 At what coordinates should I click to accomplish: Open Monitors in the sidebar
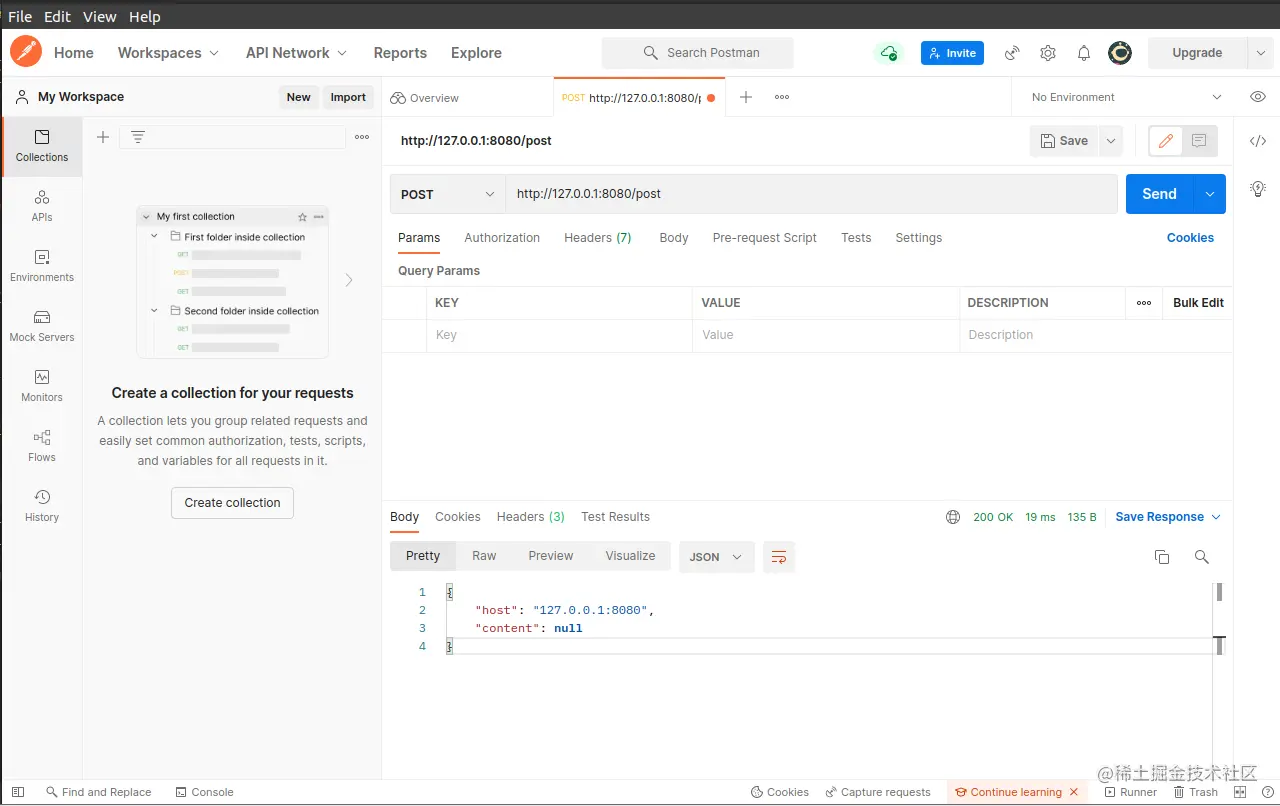42,386
